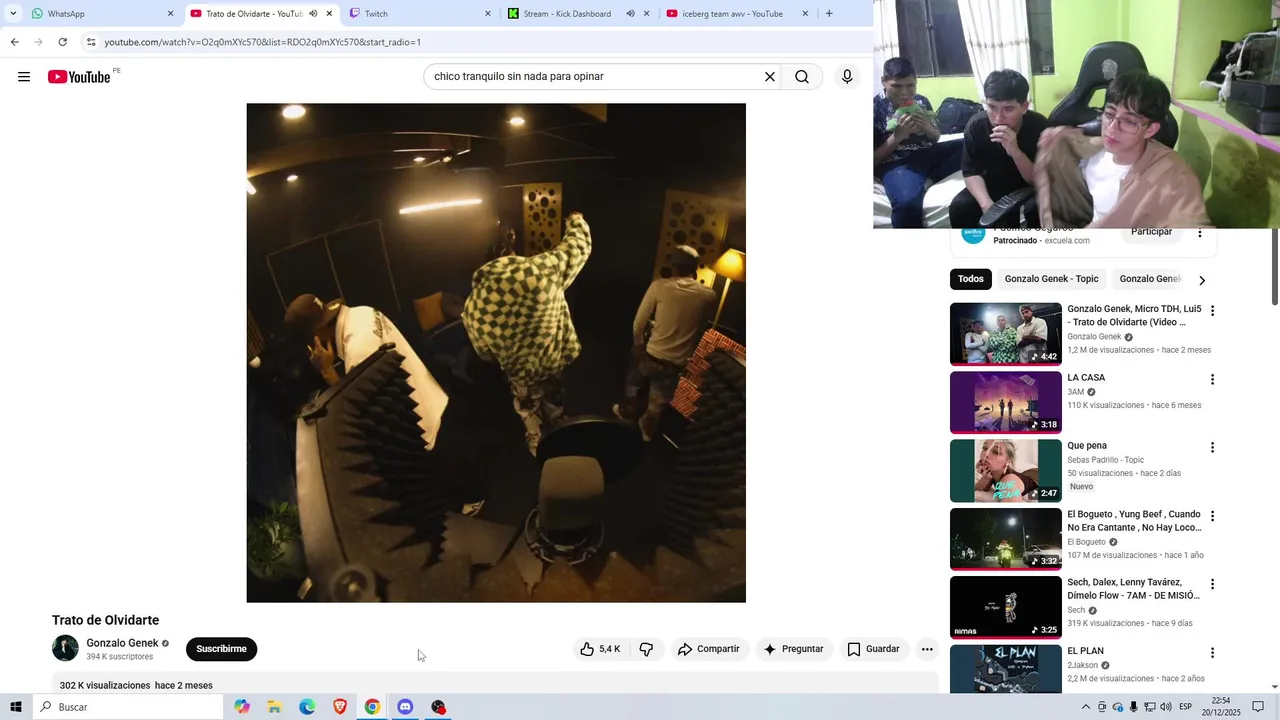Screen dimensions: 1280x720
Task: Click the main video player
Action: [496, 353]
